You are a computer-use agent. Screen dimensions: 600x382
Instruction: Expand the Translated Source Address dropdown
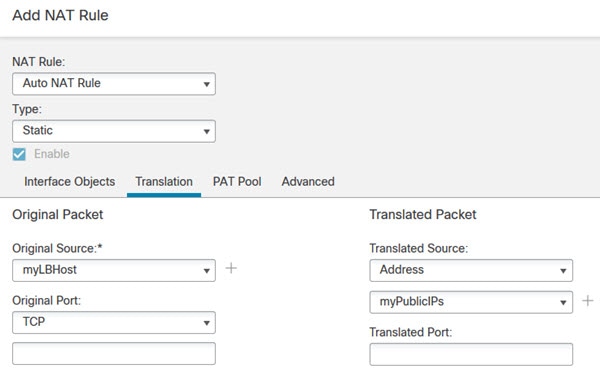coord(471,270)
